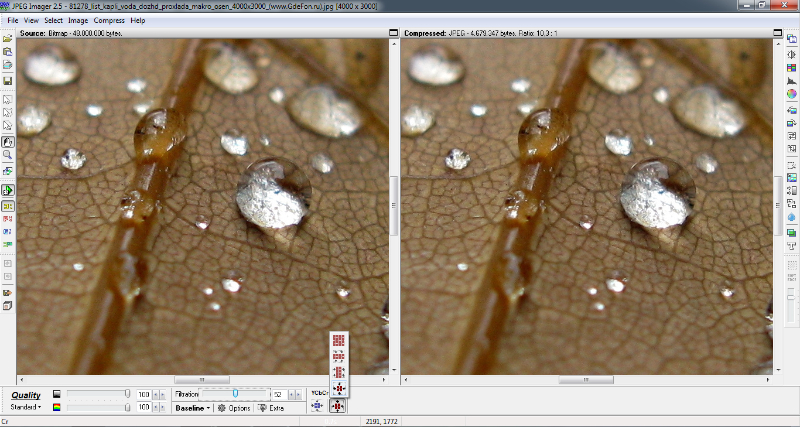Click the Options button

coord(233,408)
